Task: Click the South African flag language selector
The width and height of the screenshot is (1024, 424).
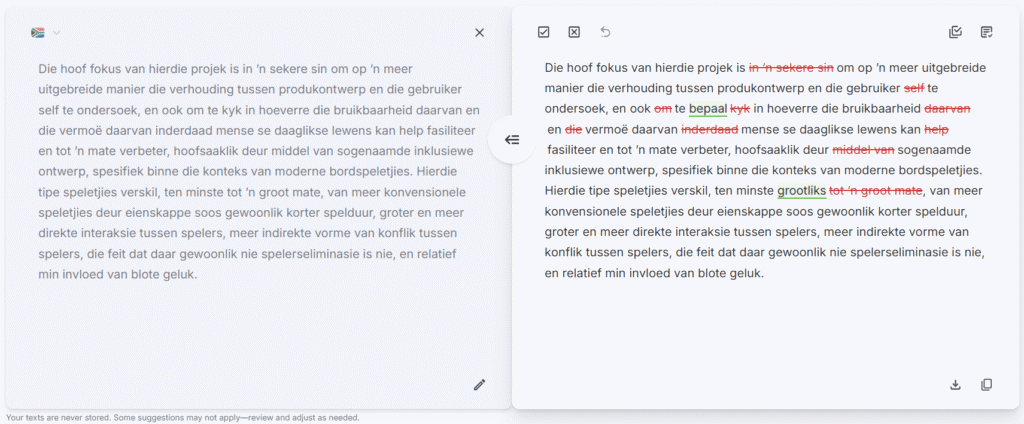Action: click(x=38, y=33)
